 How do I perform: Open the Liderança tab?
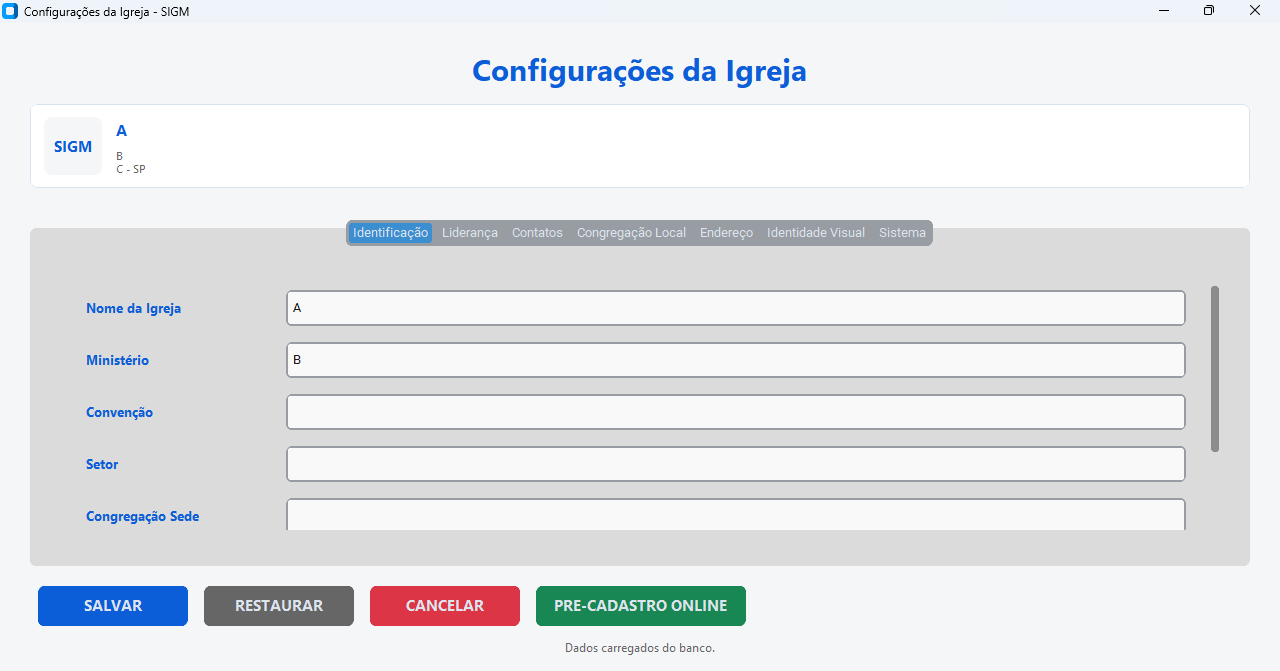click(x=470, y=233)
